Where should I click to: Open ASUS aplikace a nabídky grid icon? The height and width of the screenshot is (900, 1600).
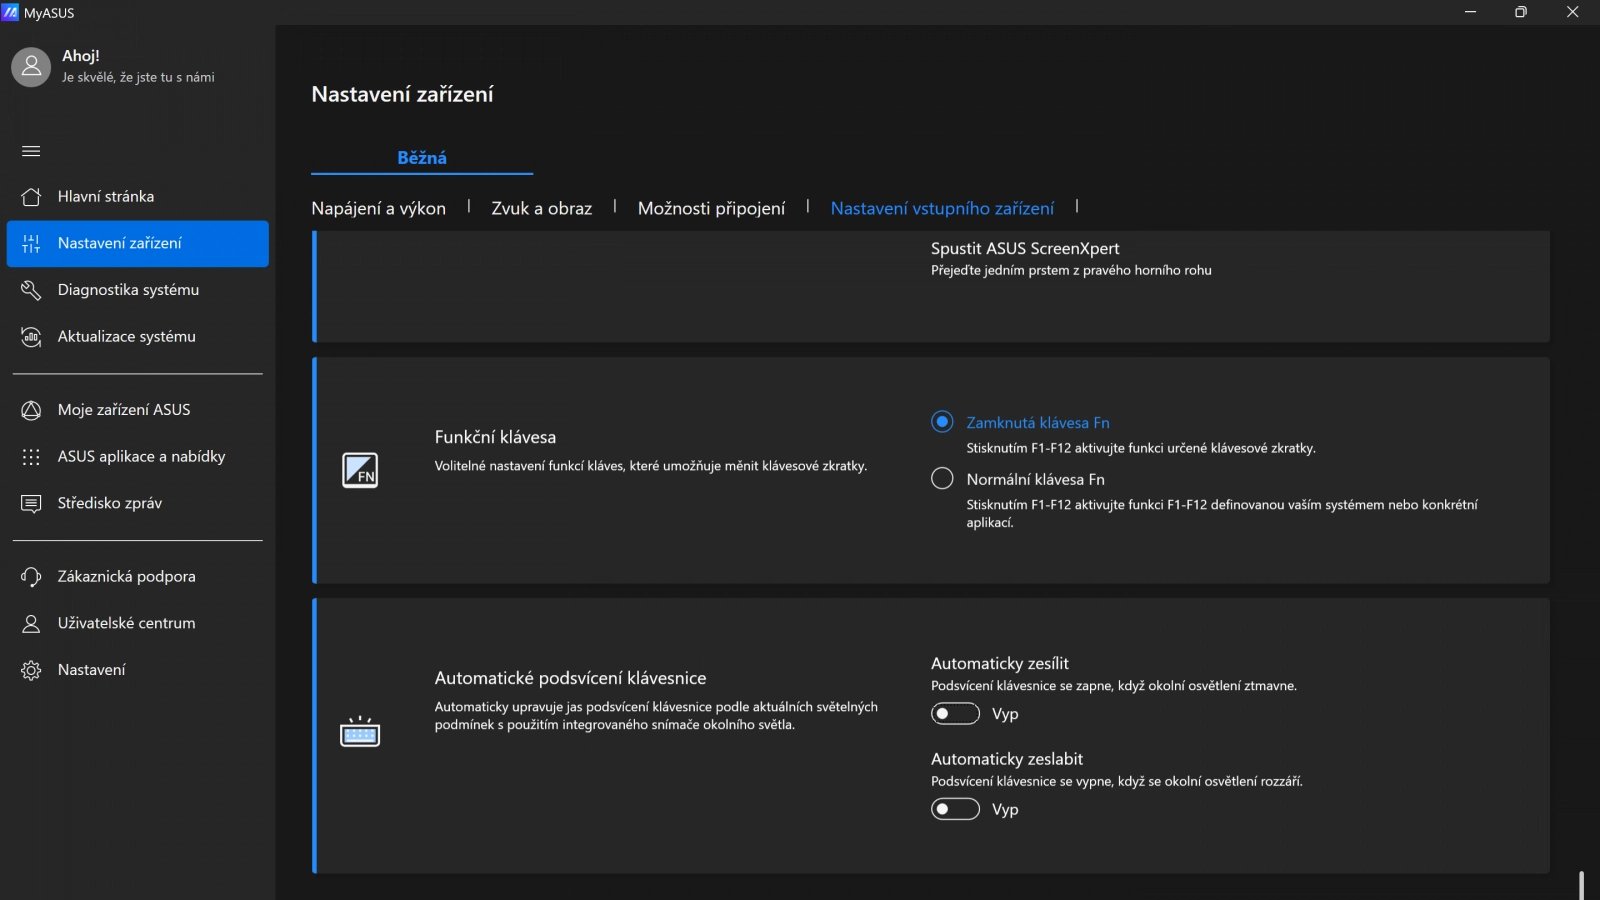31,457
